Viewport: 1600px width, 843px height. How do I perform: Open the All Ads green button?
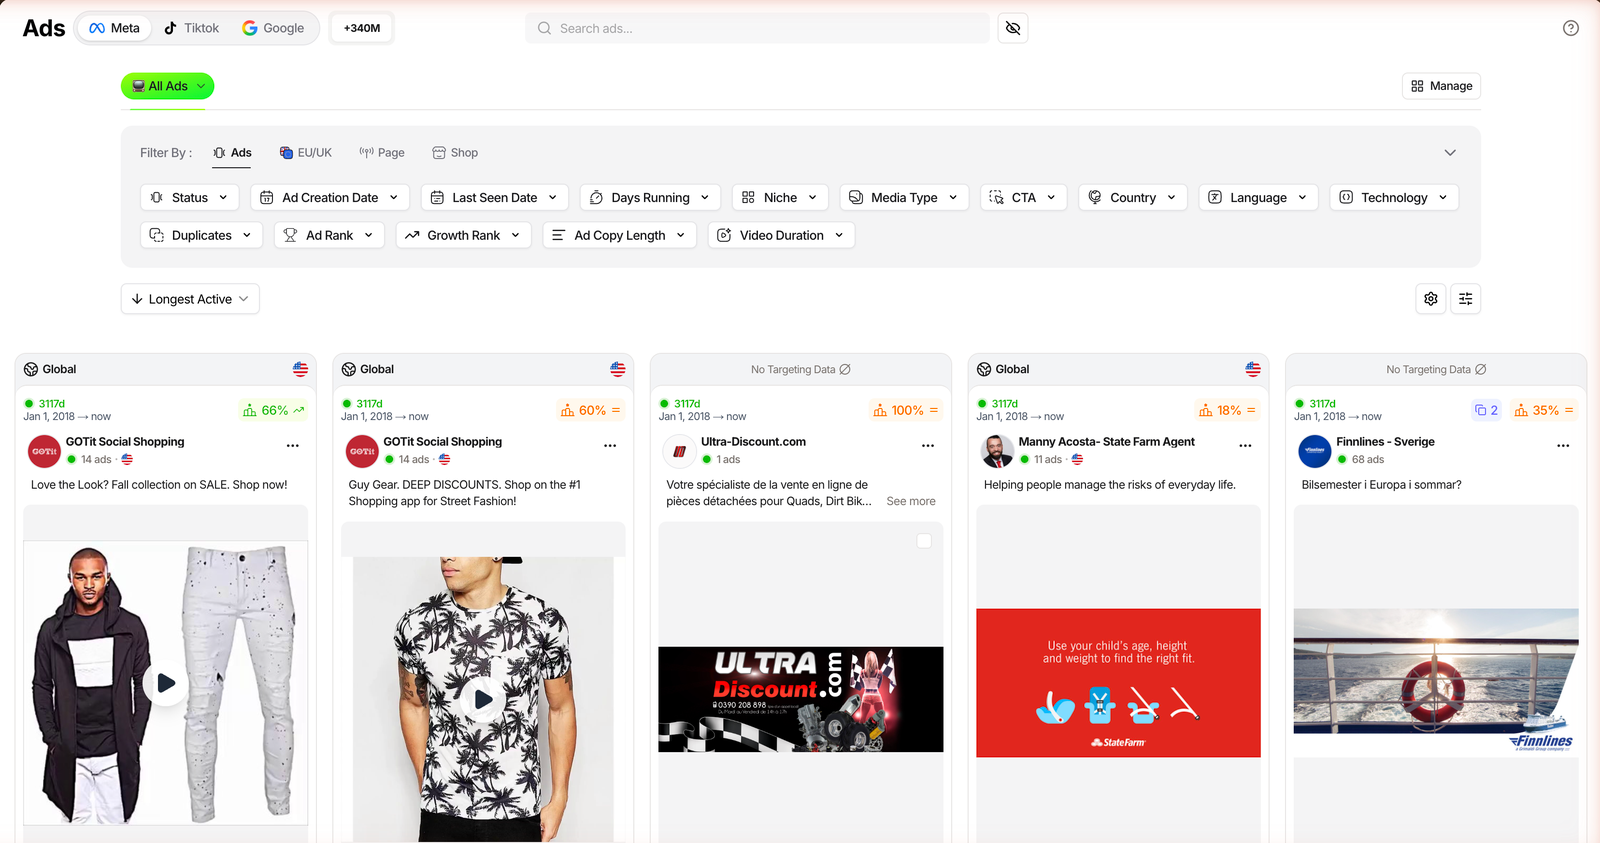[x=168, y=86]
